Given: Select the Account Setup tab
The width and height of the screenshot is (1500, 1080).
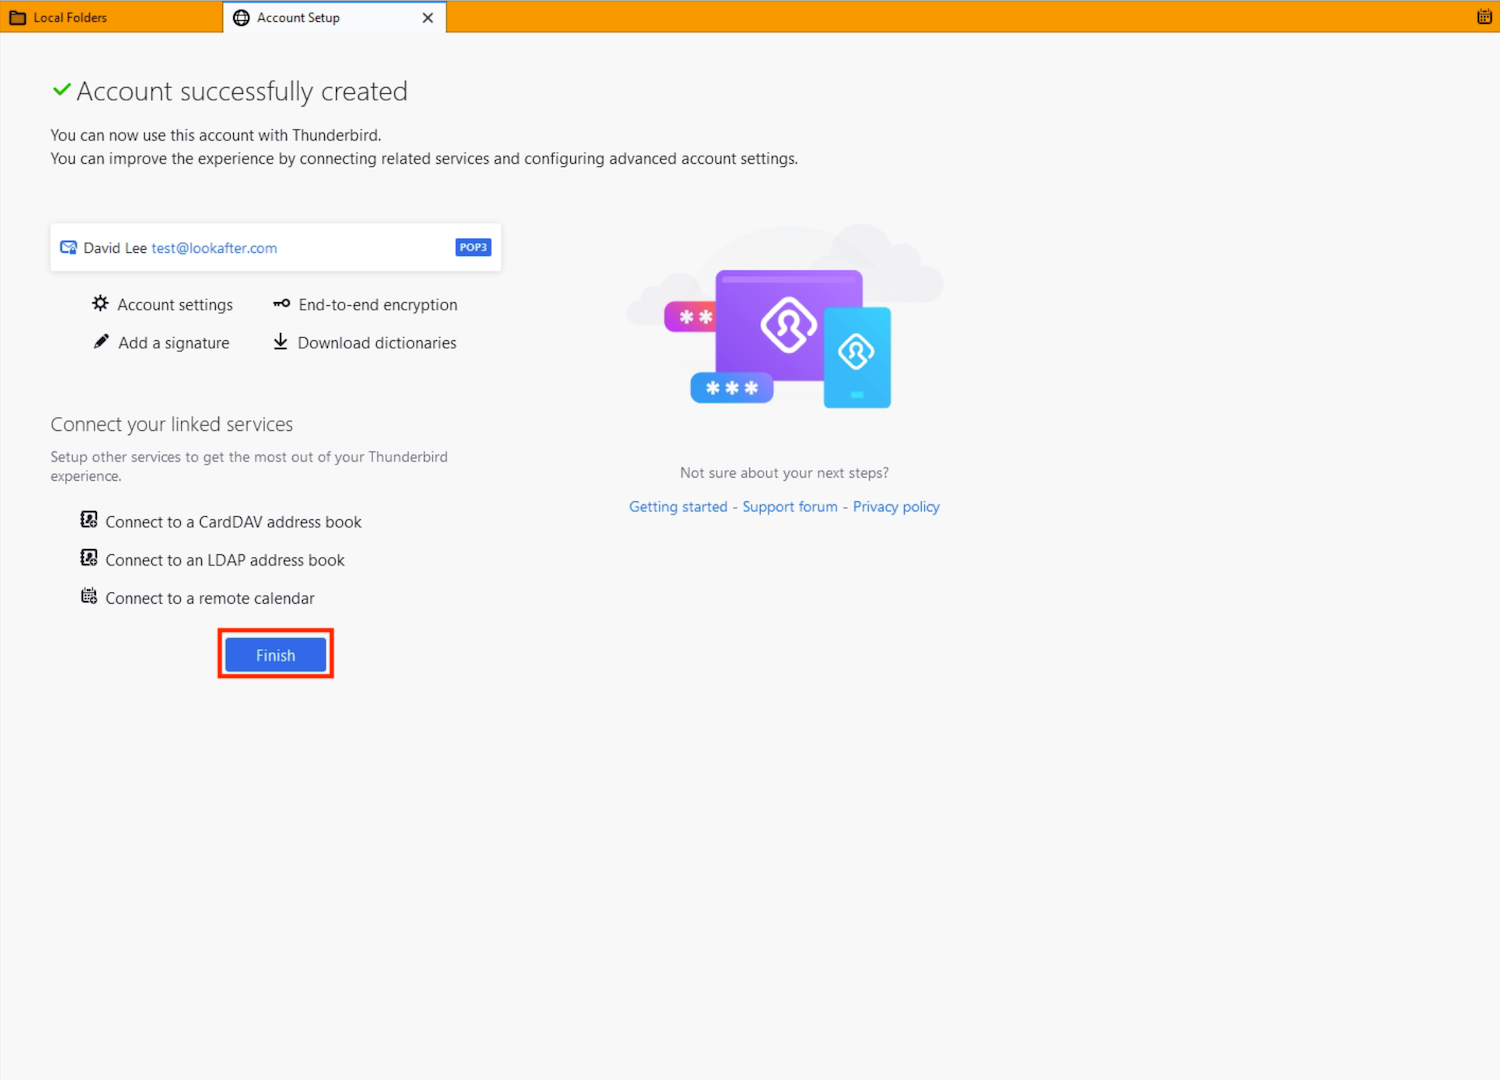Looking at the screenshot, I should (x=298, y=17).
